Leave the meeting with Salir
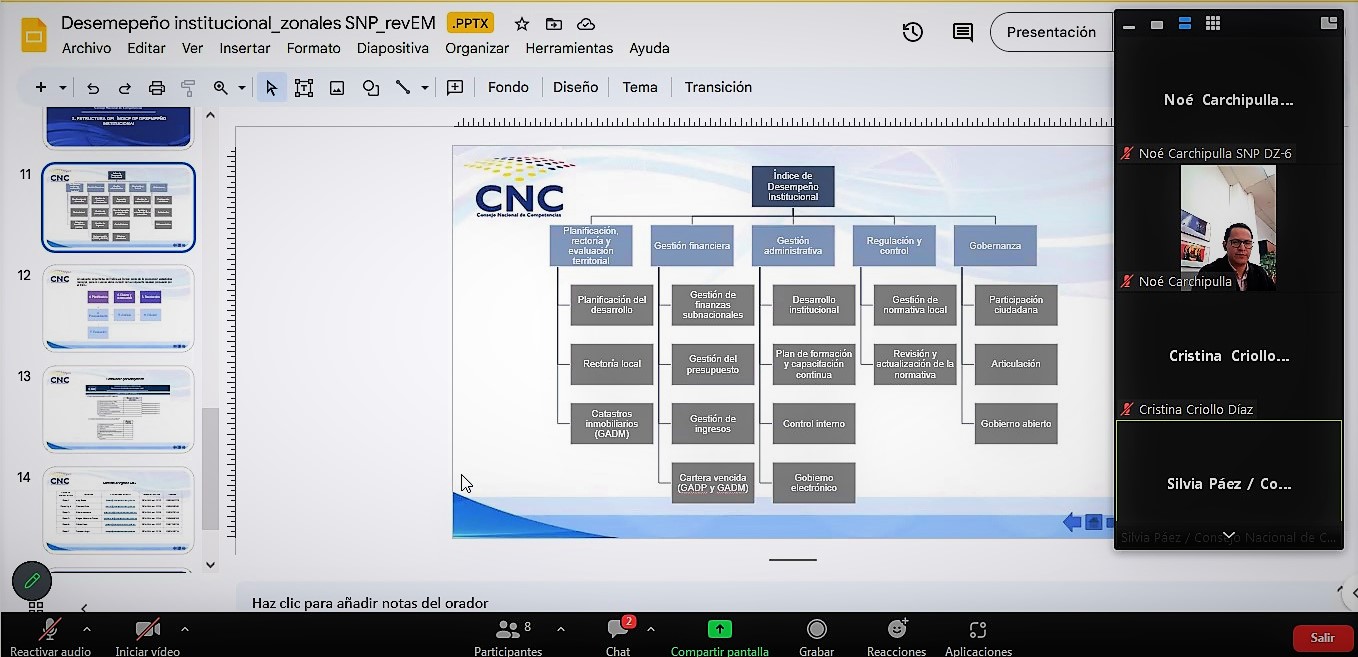This screenshot has width=1358, height=657. [1322, 637]
